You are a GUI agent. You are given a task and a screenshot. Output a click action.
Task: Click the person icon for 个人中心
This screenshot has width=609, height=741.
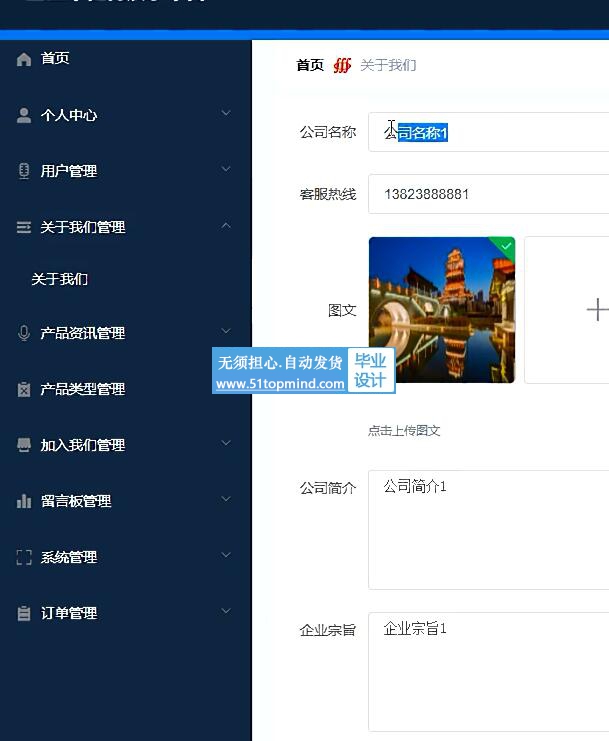(24, 115)
